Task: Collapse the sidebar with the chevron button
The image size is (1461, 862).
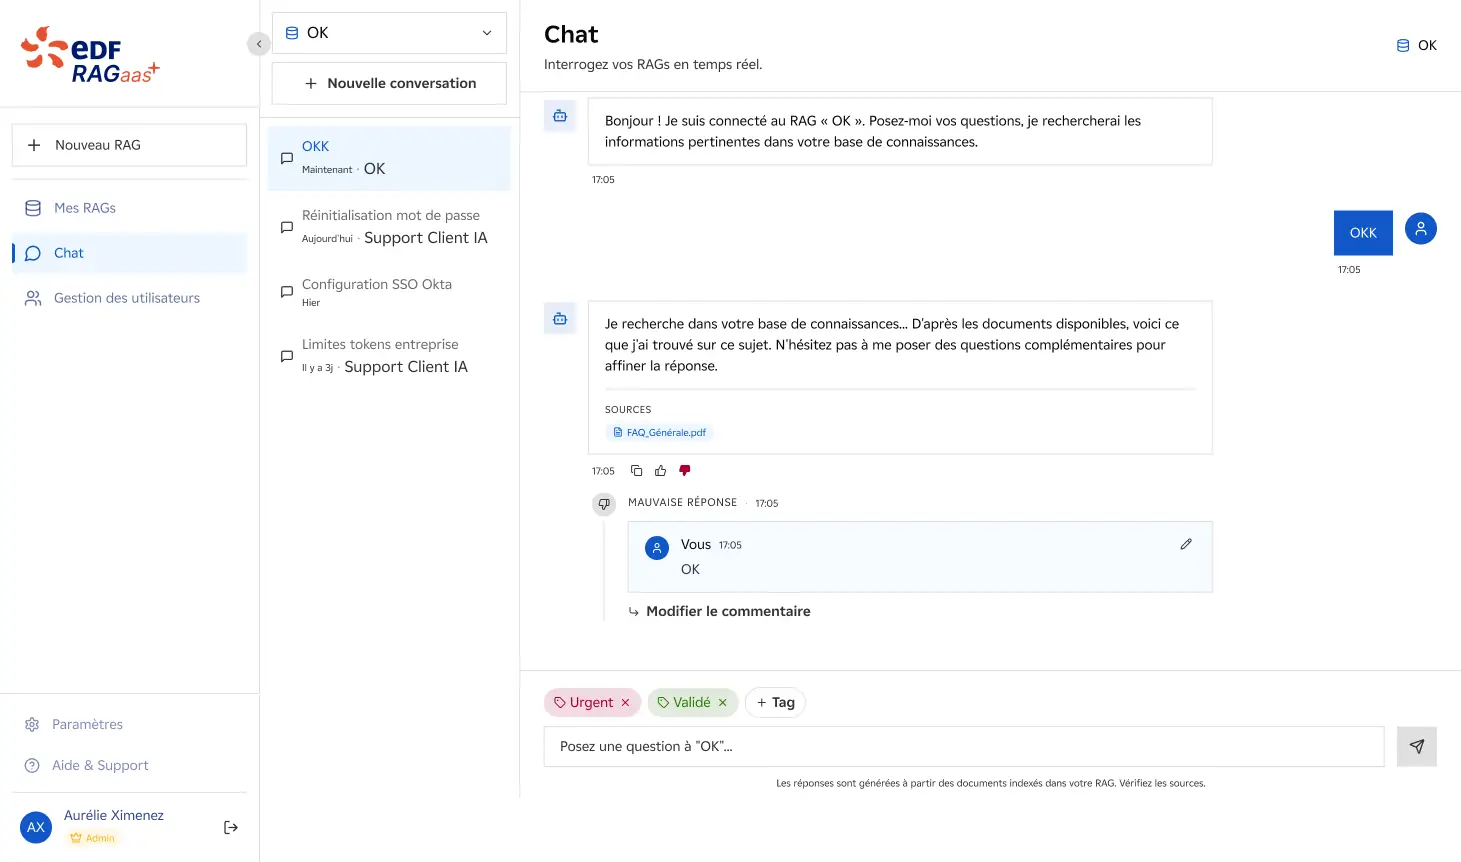Action: [259, 44]
